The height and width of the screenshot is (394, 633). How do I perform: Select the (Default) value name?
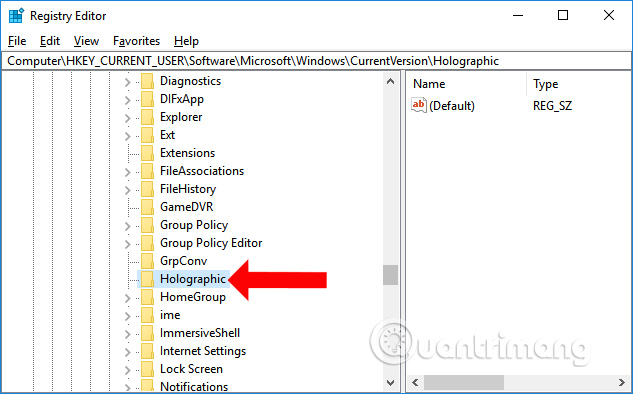(452, 106)
